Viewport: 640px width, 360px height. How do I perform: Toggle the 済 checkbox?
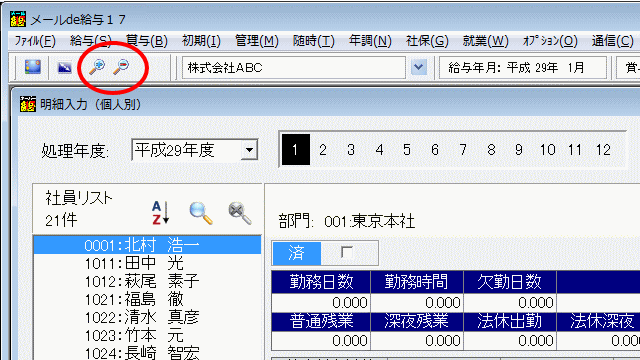[347, 253]
